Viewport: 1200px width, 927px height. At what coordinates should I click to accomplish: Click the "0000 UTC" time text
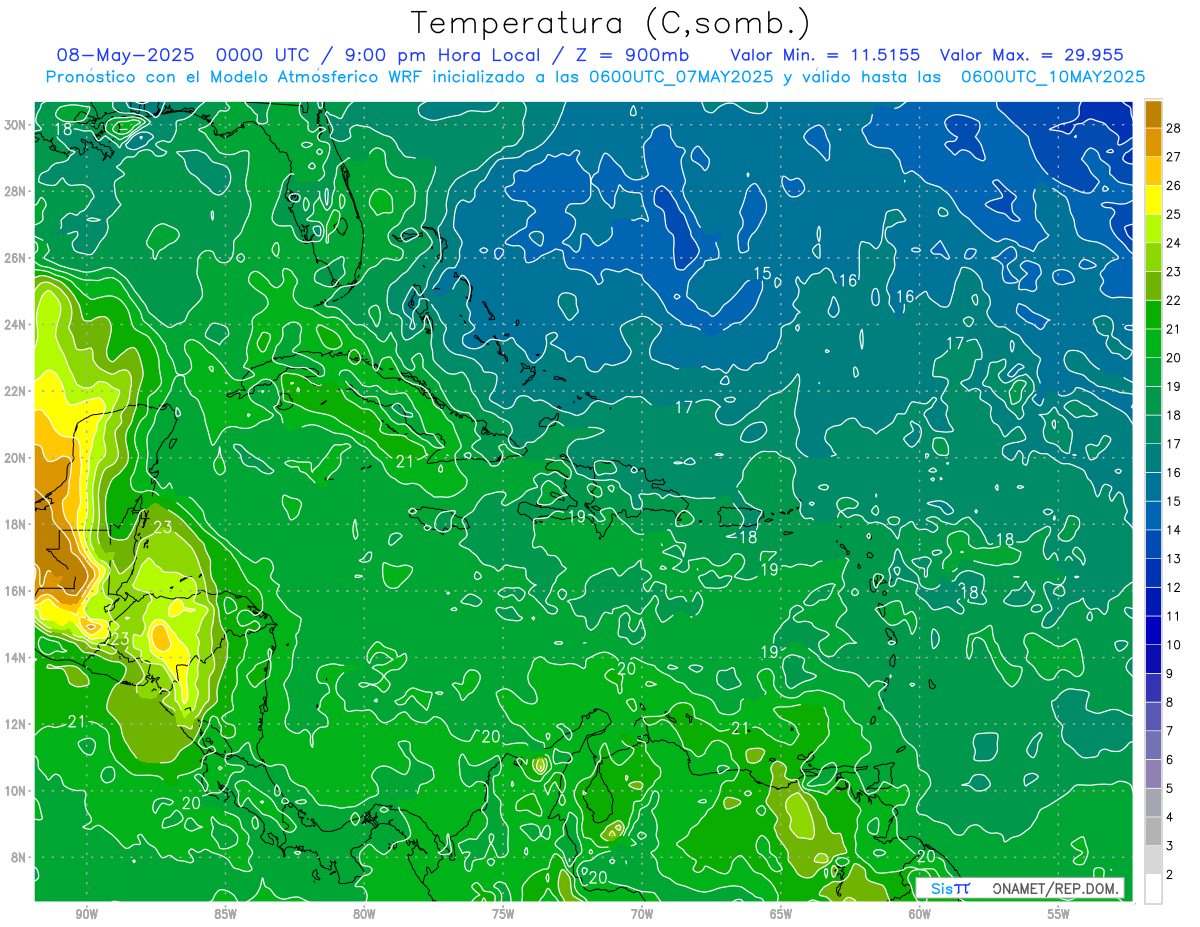coord(264,55)
